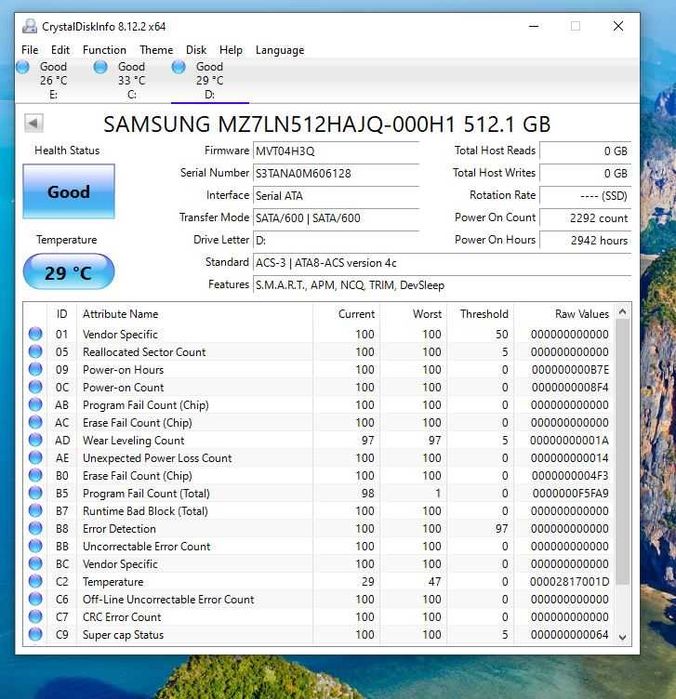Click the scrollbar down arrow in attribute list
This screenshot has width=676, height=699.
(x=623, y=637)
